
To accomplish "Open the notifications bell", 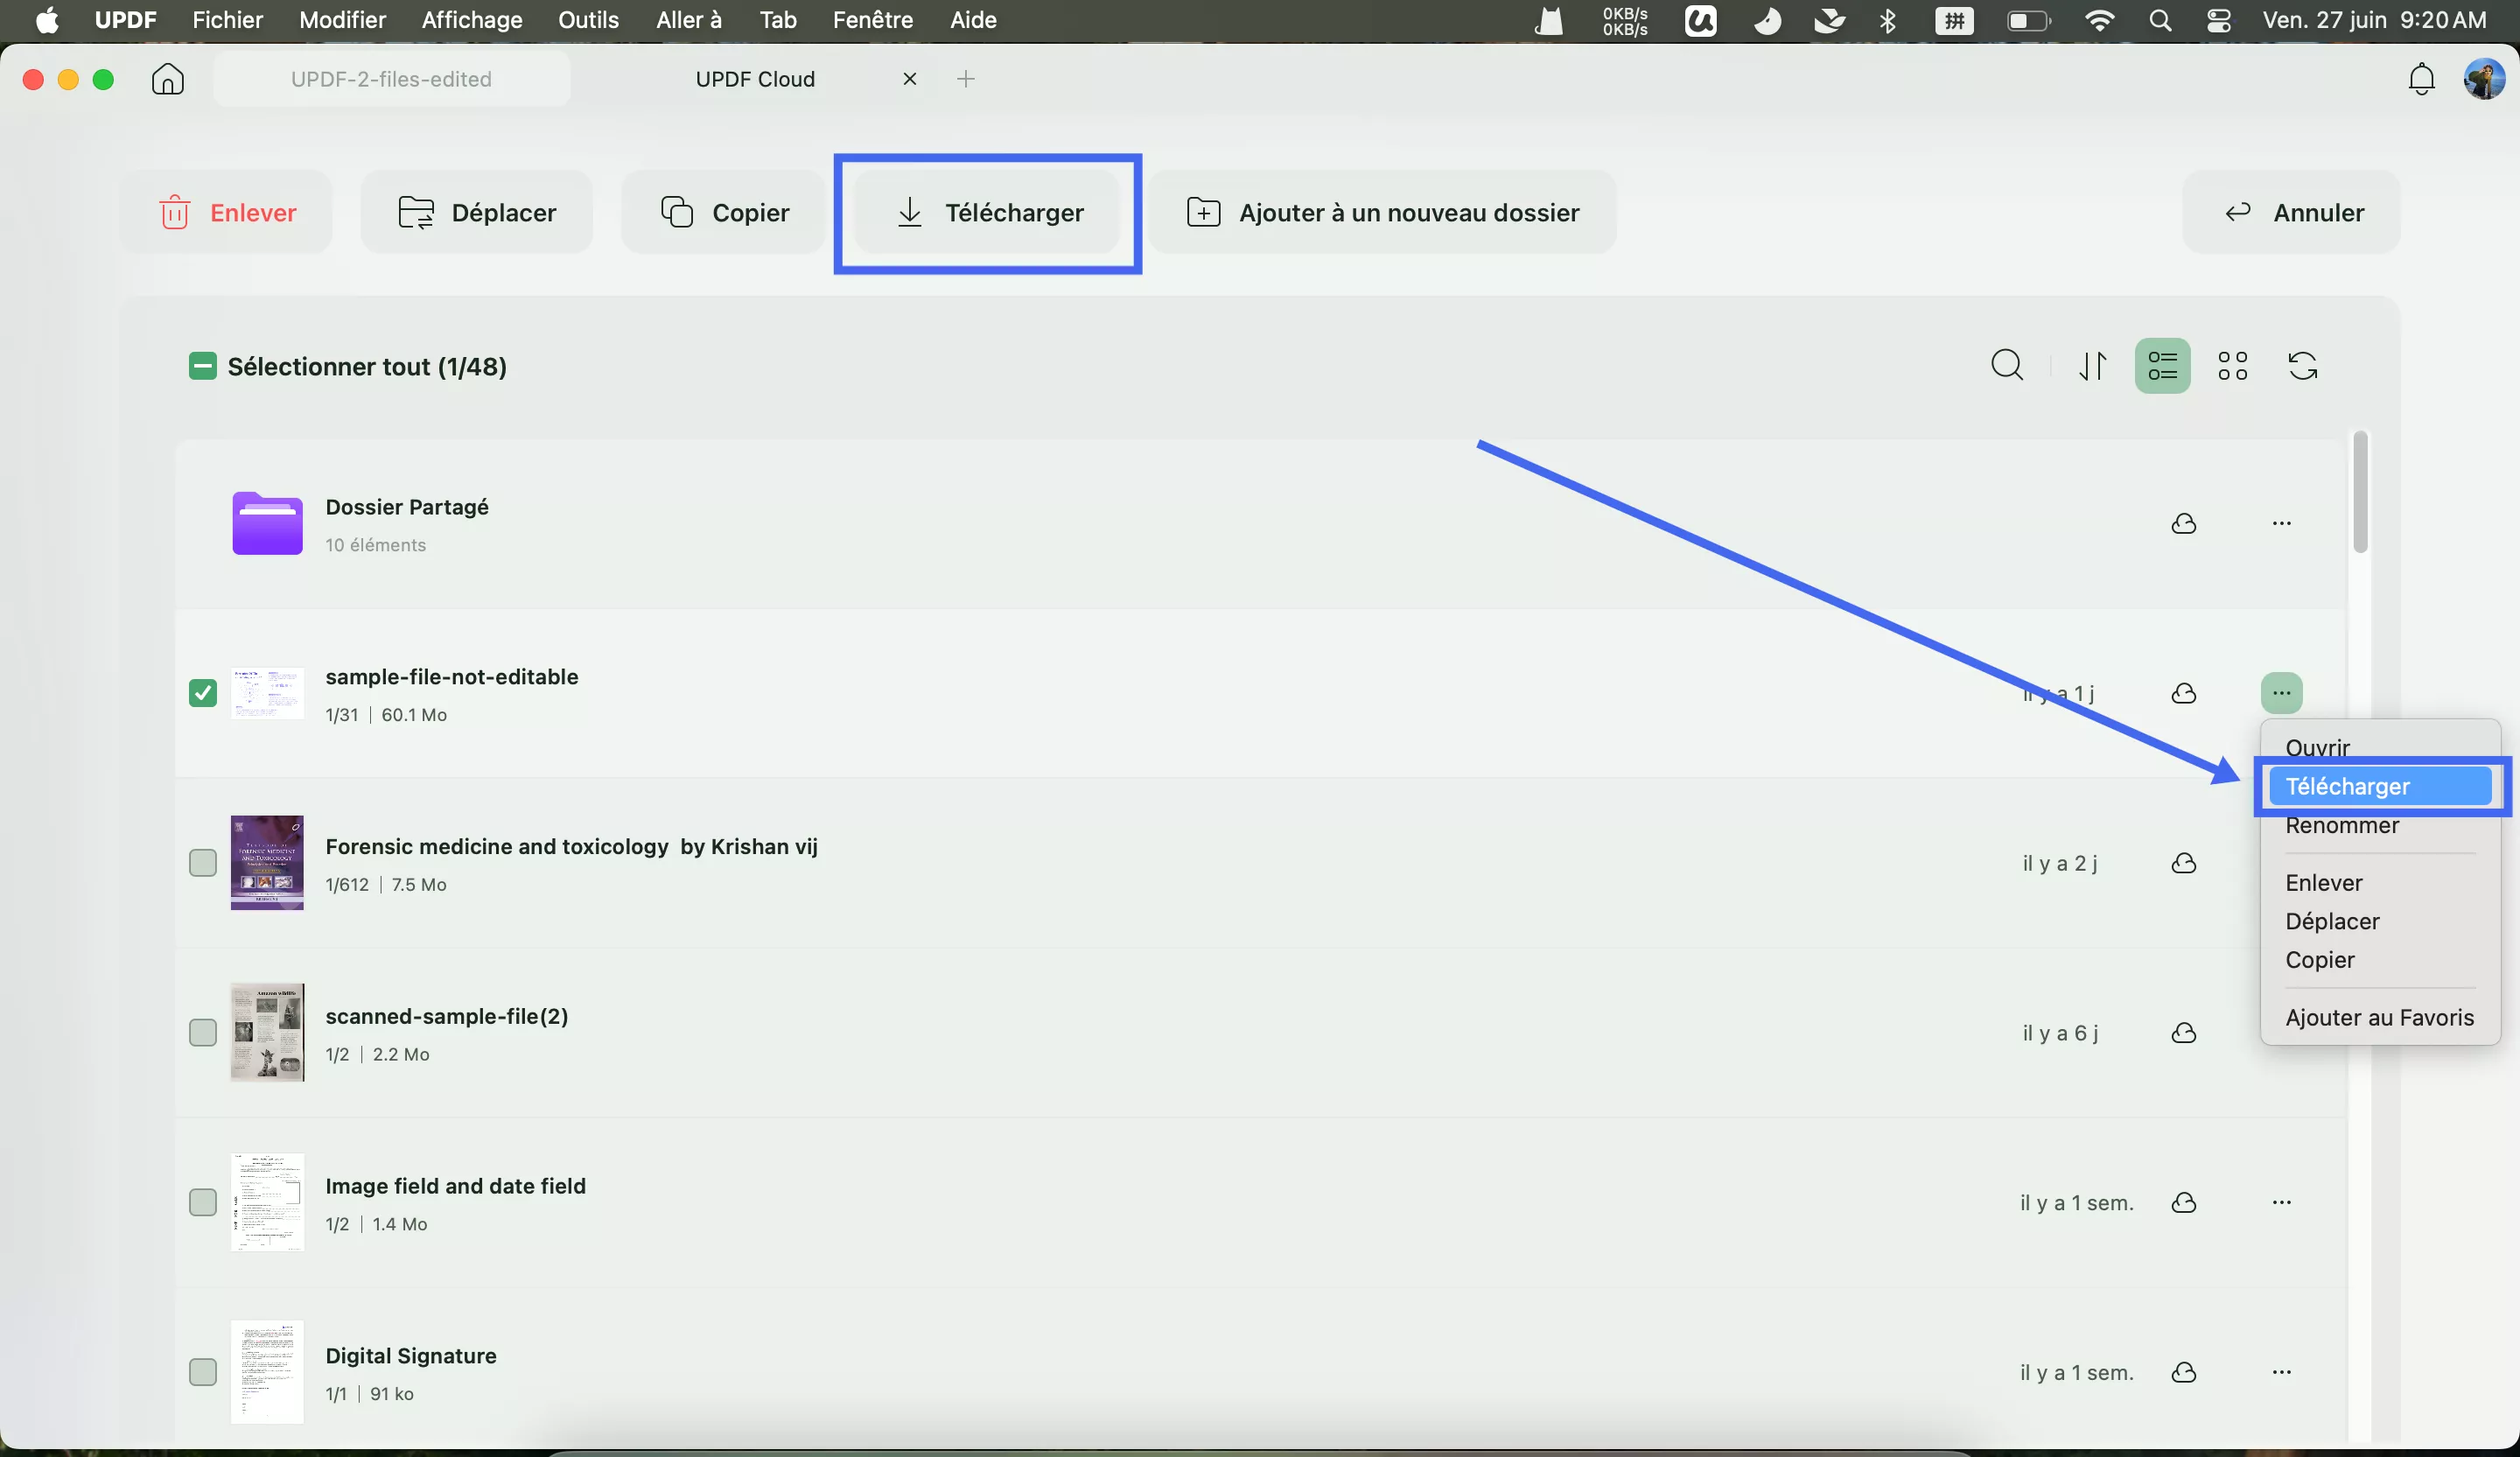I will click(x=2421, y=79).
